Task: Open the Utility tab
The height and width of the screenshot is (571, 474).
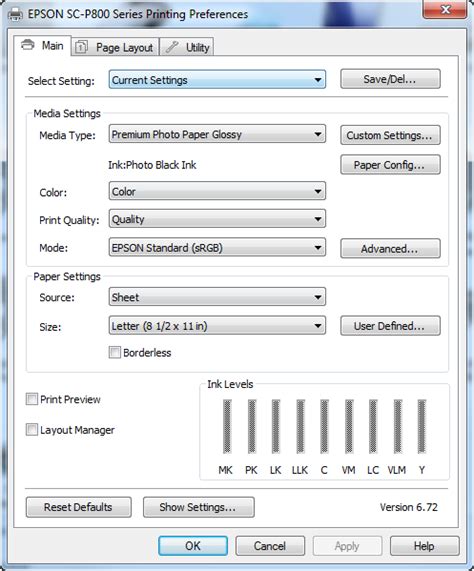Action: (187, 47)
